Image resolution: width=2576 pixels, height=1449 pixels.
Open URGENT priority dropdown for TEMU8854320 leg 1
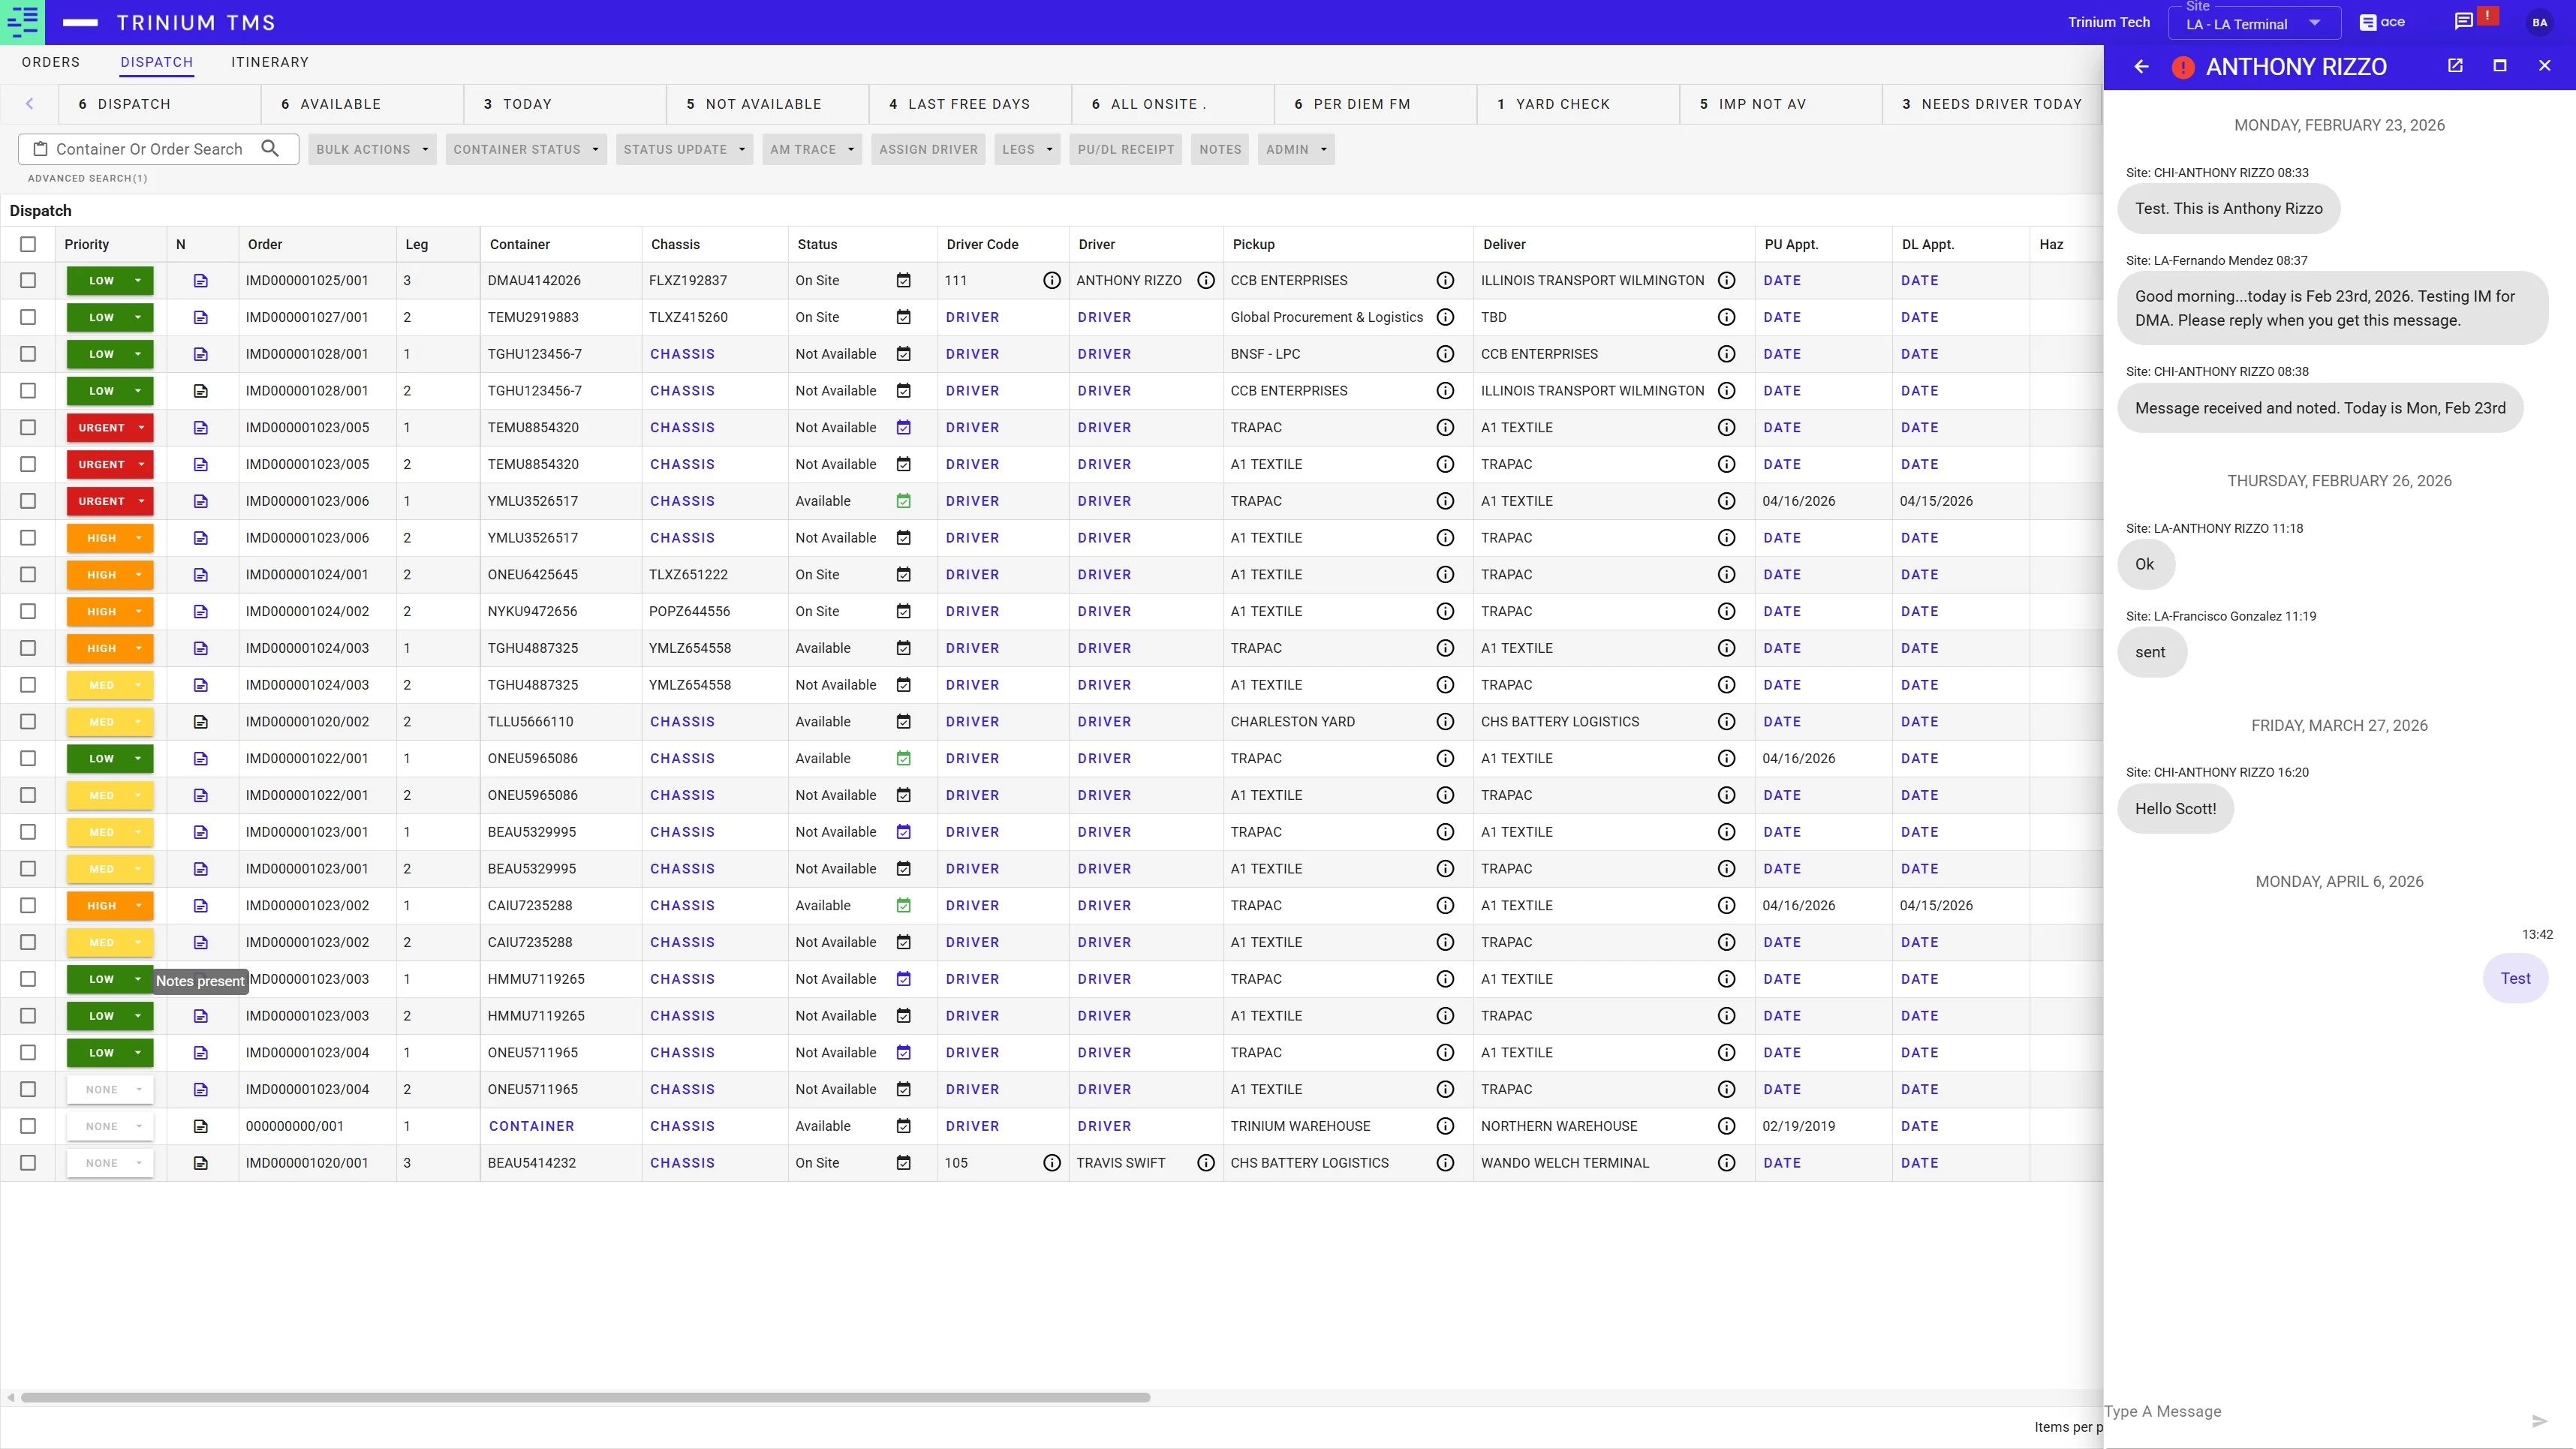[141, 428]
